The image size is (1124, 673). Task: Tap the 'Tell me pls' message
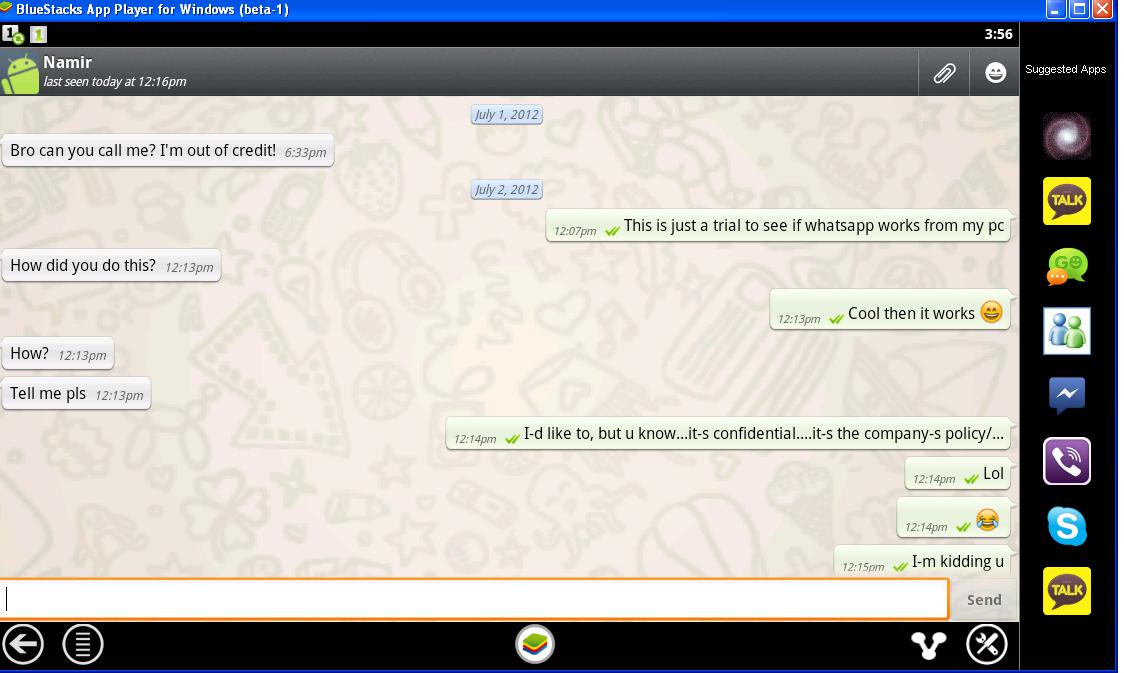point(77,393)
